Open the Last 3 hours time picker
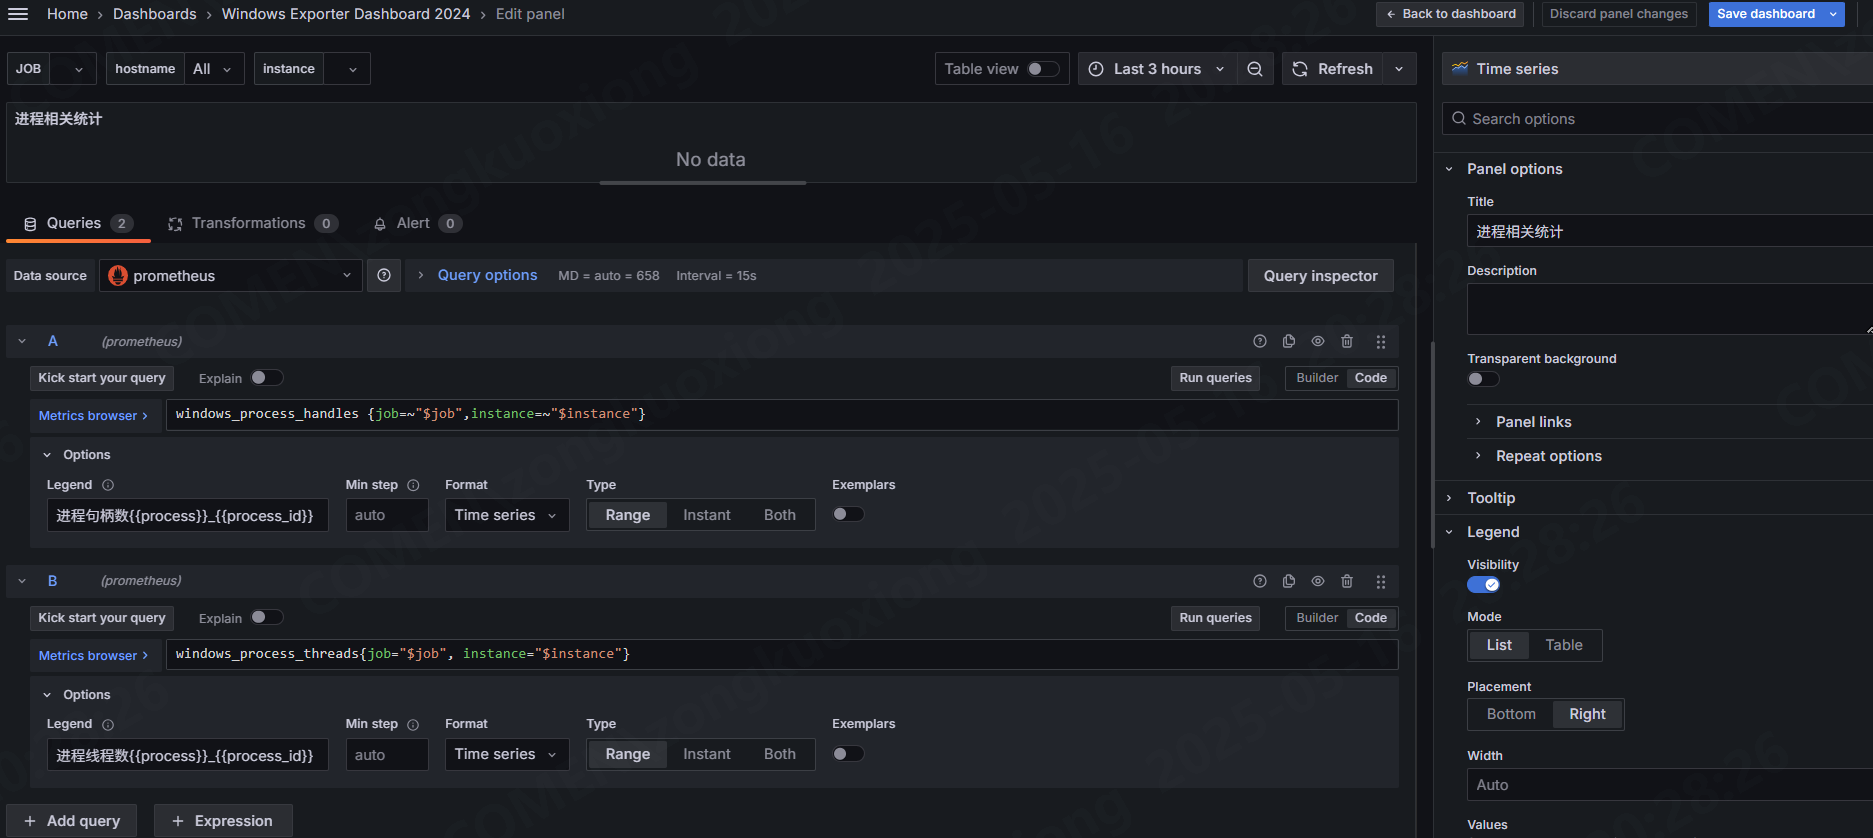 (1157, 69)
